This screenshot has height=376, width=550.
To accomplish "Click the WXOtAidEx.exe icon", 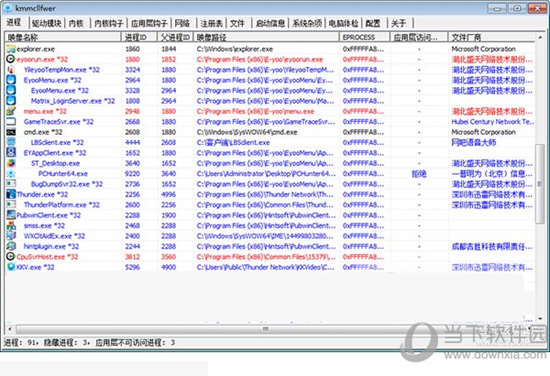I will pyautogui.click(x=11, y=236).
